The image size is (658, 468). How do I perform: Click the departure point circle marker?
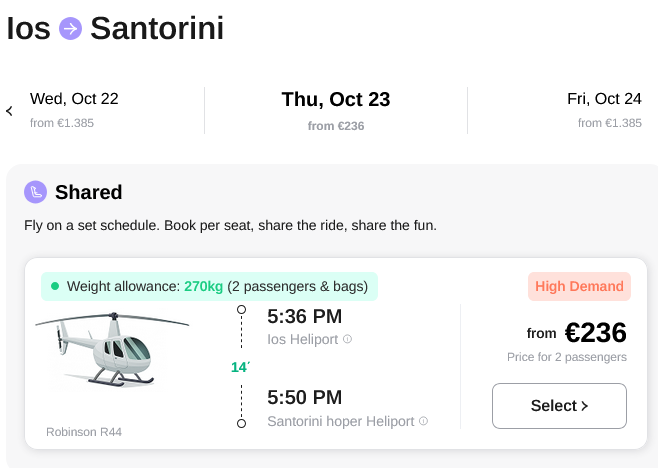(241, 310)
